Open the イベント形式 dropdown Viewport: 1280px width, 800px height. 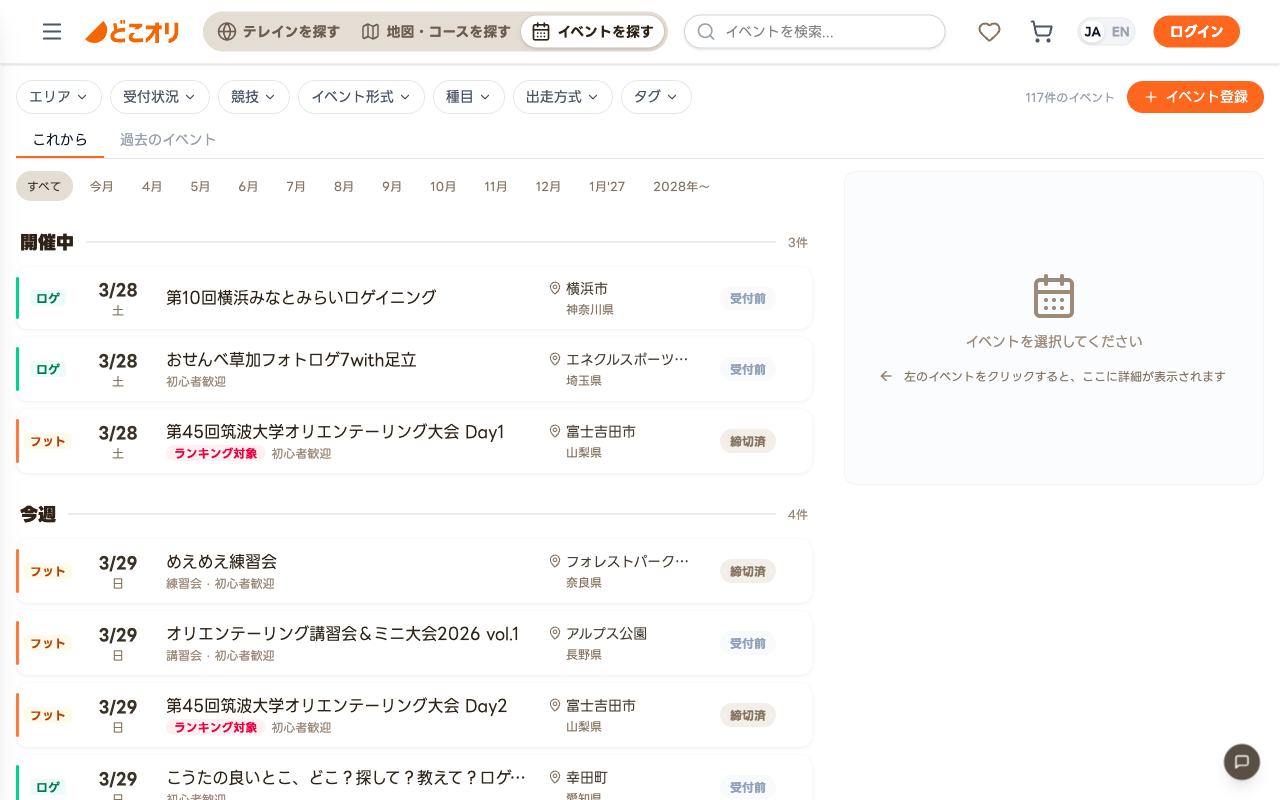pyautogui.click(x=361, y=97)
